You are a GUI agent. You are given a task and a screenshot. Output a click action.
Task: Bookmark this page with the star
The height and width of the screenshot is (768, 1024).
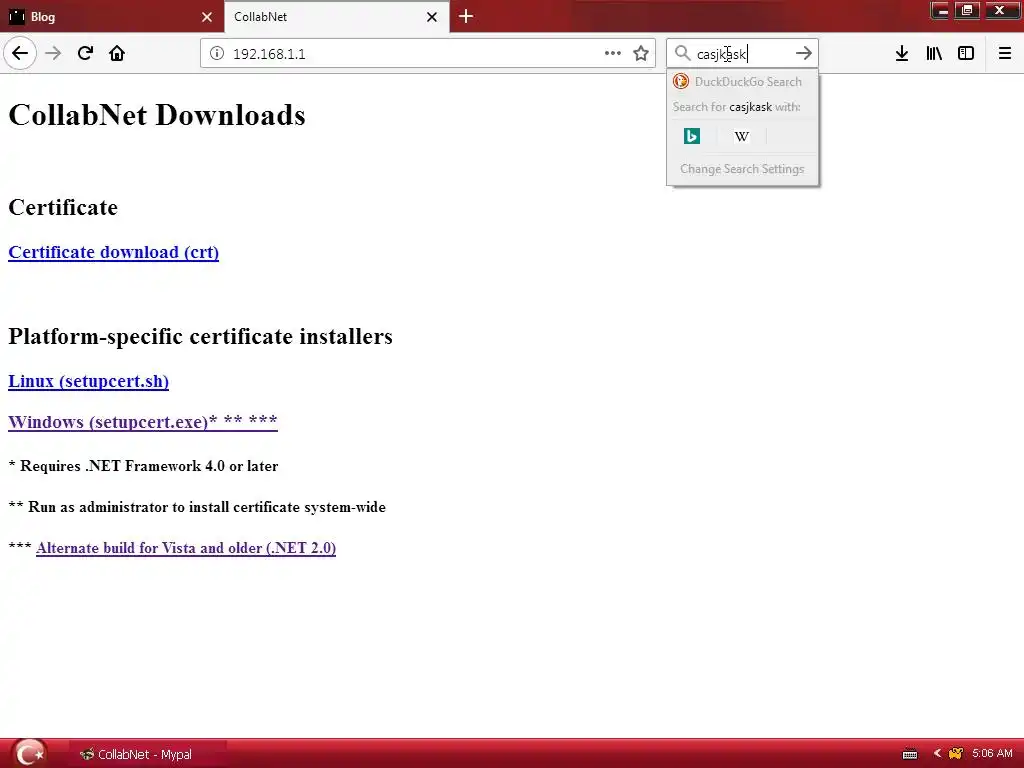tap(641, 53)
